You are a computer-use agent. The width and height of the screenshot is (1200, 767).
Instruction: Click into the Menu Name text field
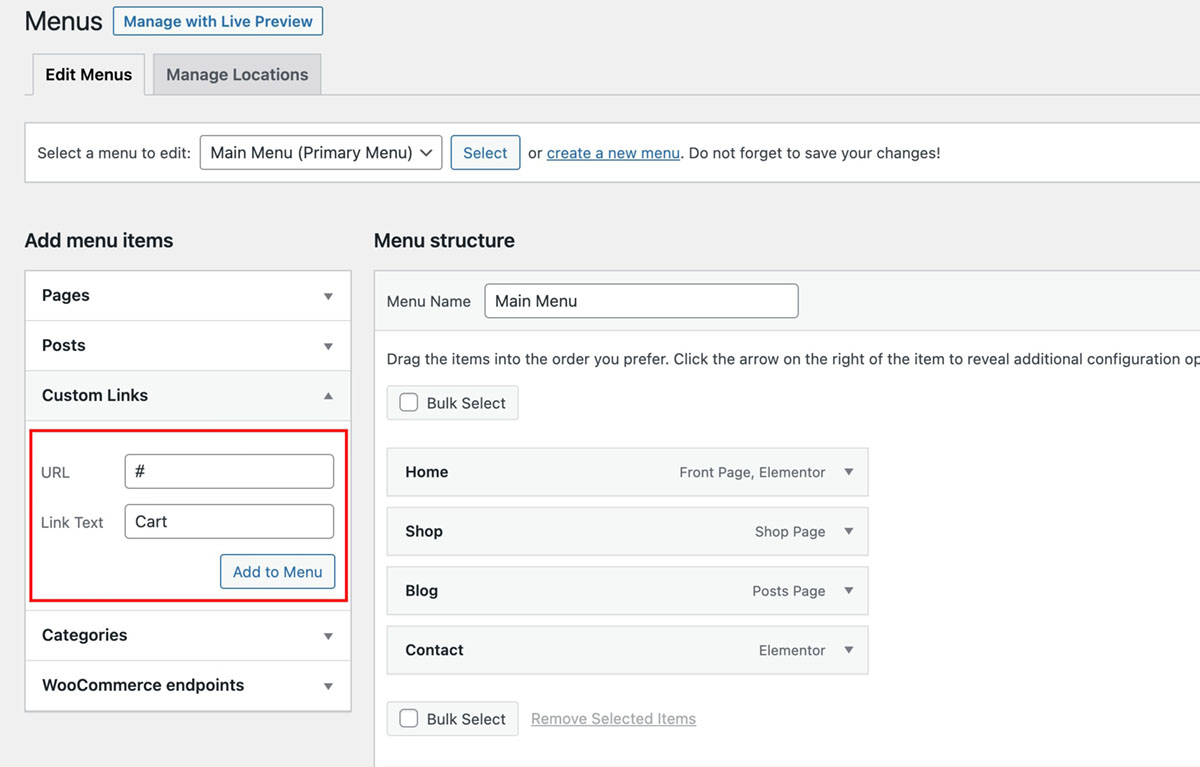(641, 301)
